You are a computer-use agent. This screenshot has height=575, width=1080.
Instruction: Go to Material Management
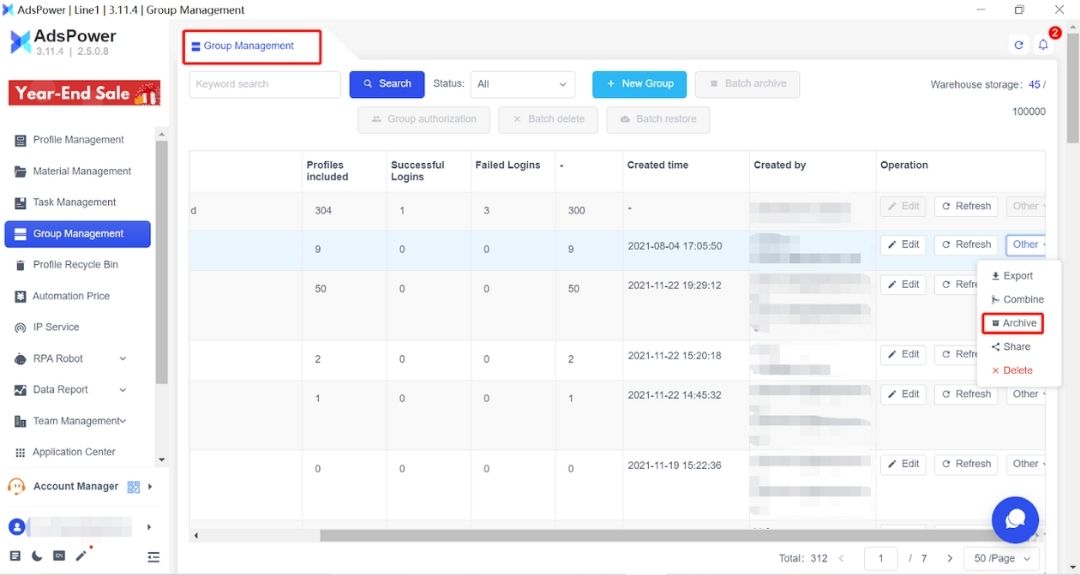click(x=81, y=171)
